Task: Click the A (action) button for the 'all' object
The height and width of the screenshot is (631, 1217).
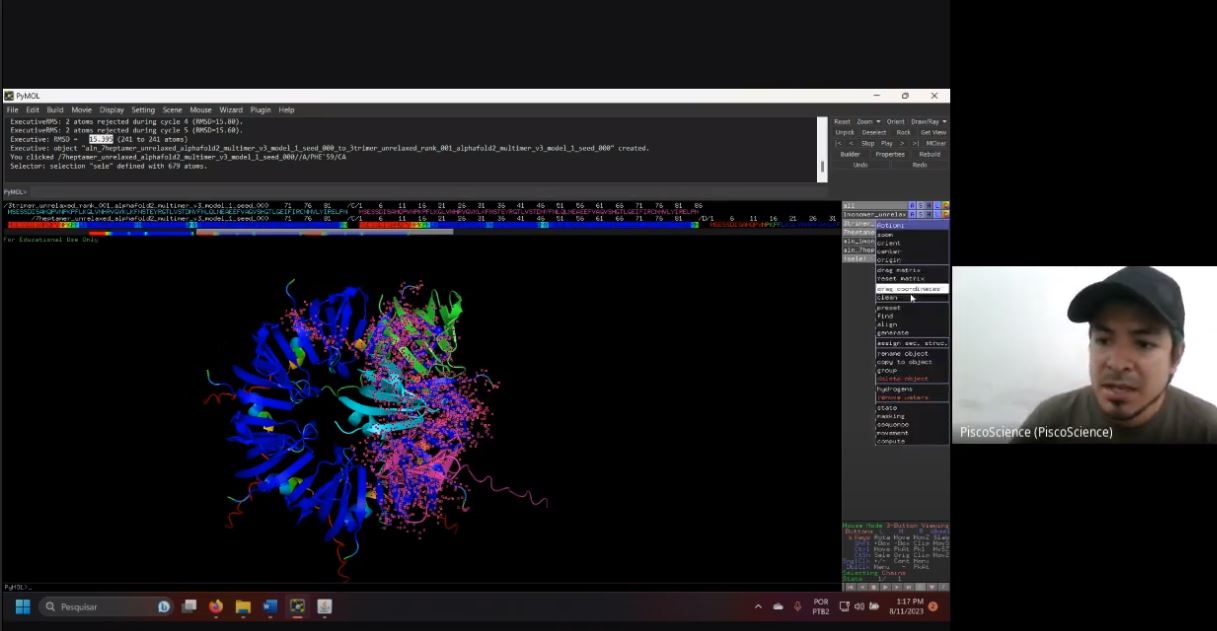Action: (x=914, y=205)
